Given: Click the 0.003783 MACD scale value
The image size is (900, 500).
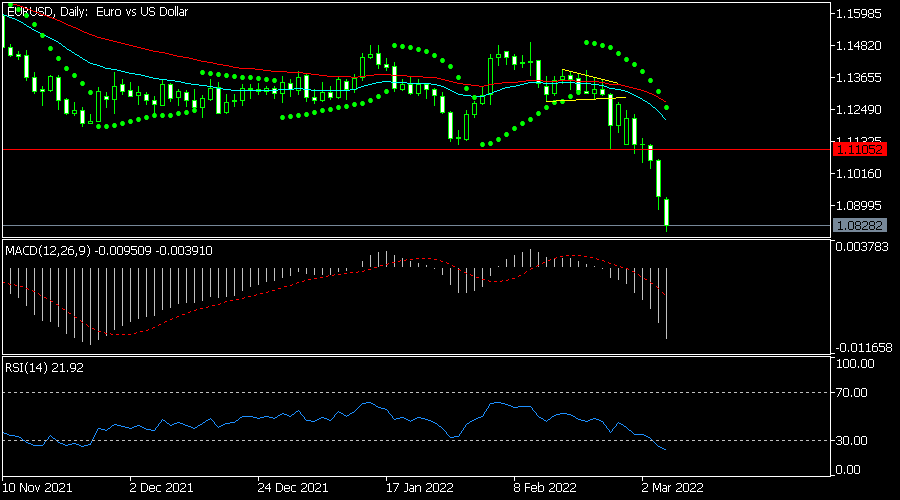Looking at the screenshot, I should pos(862,247).
